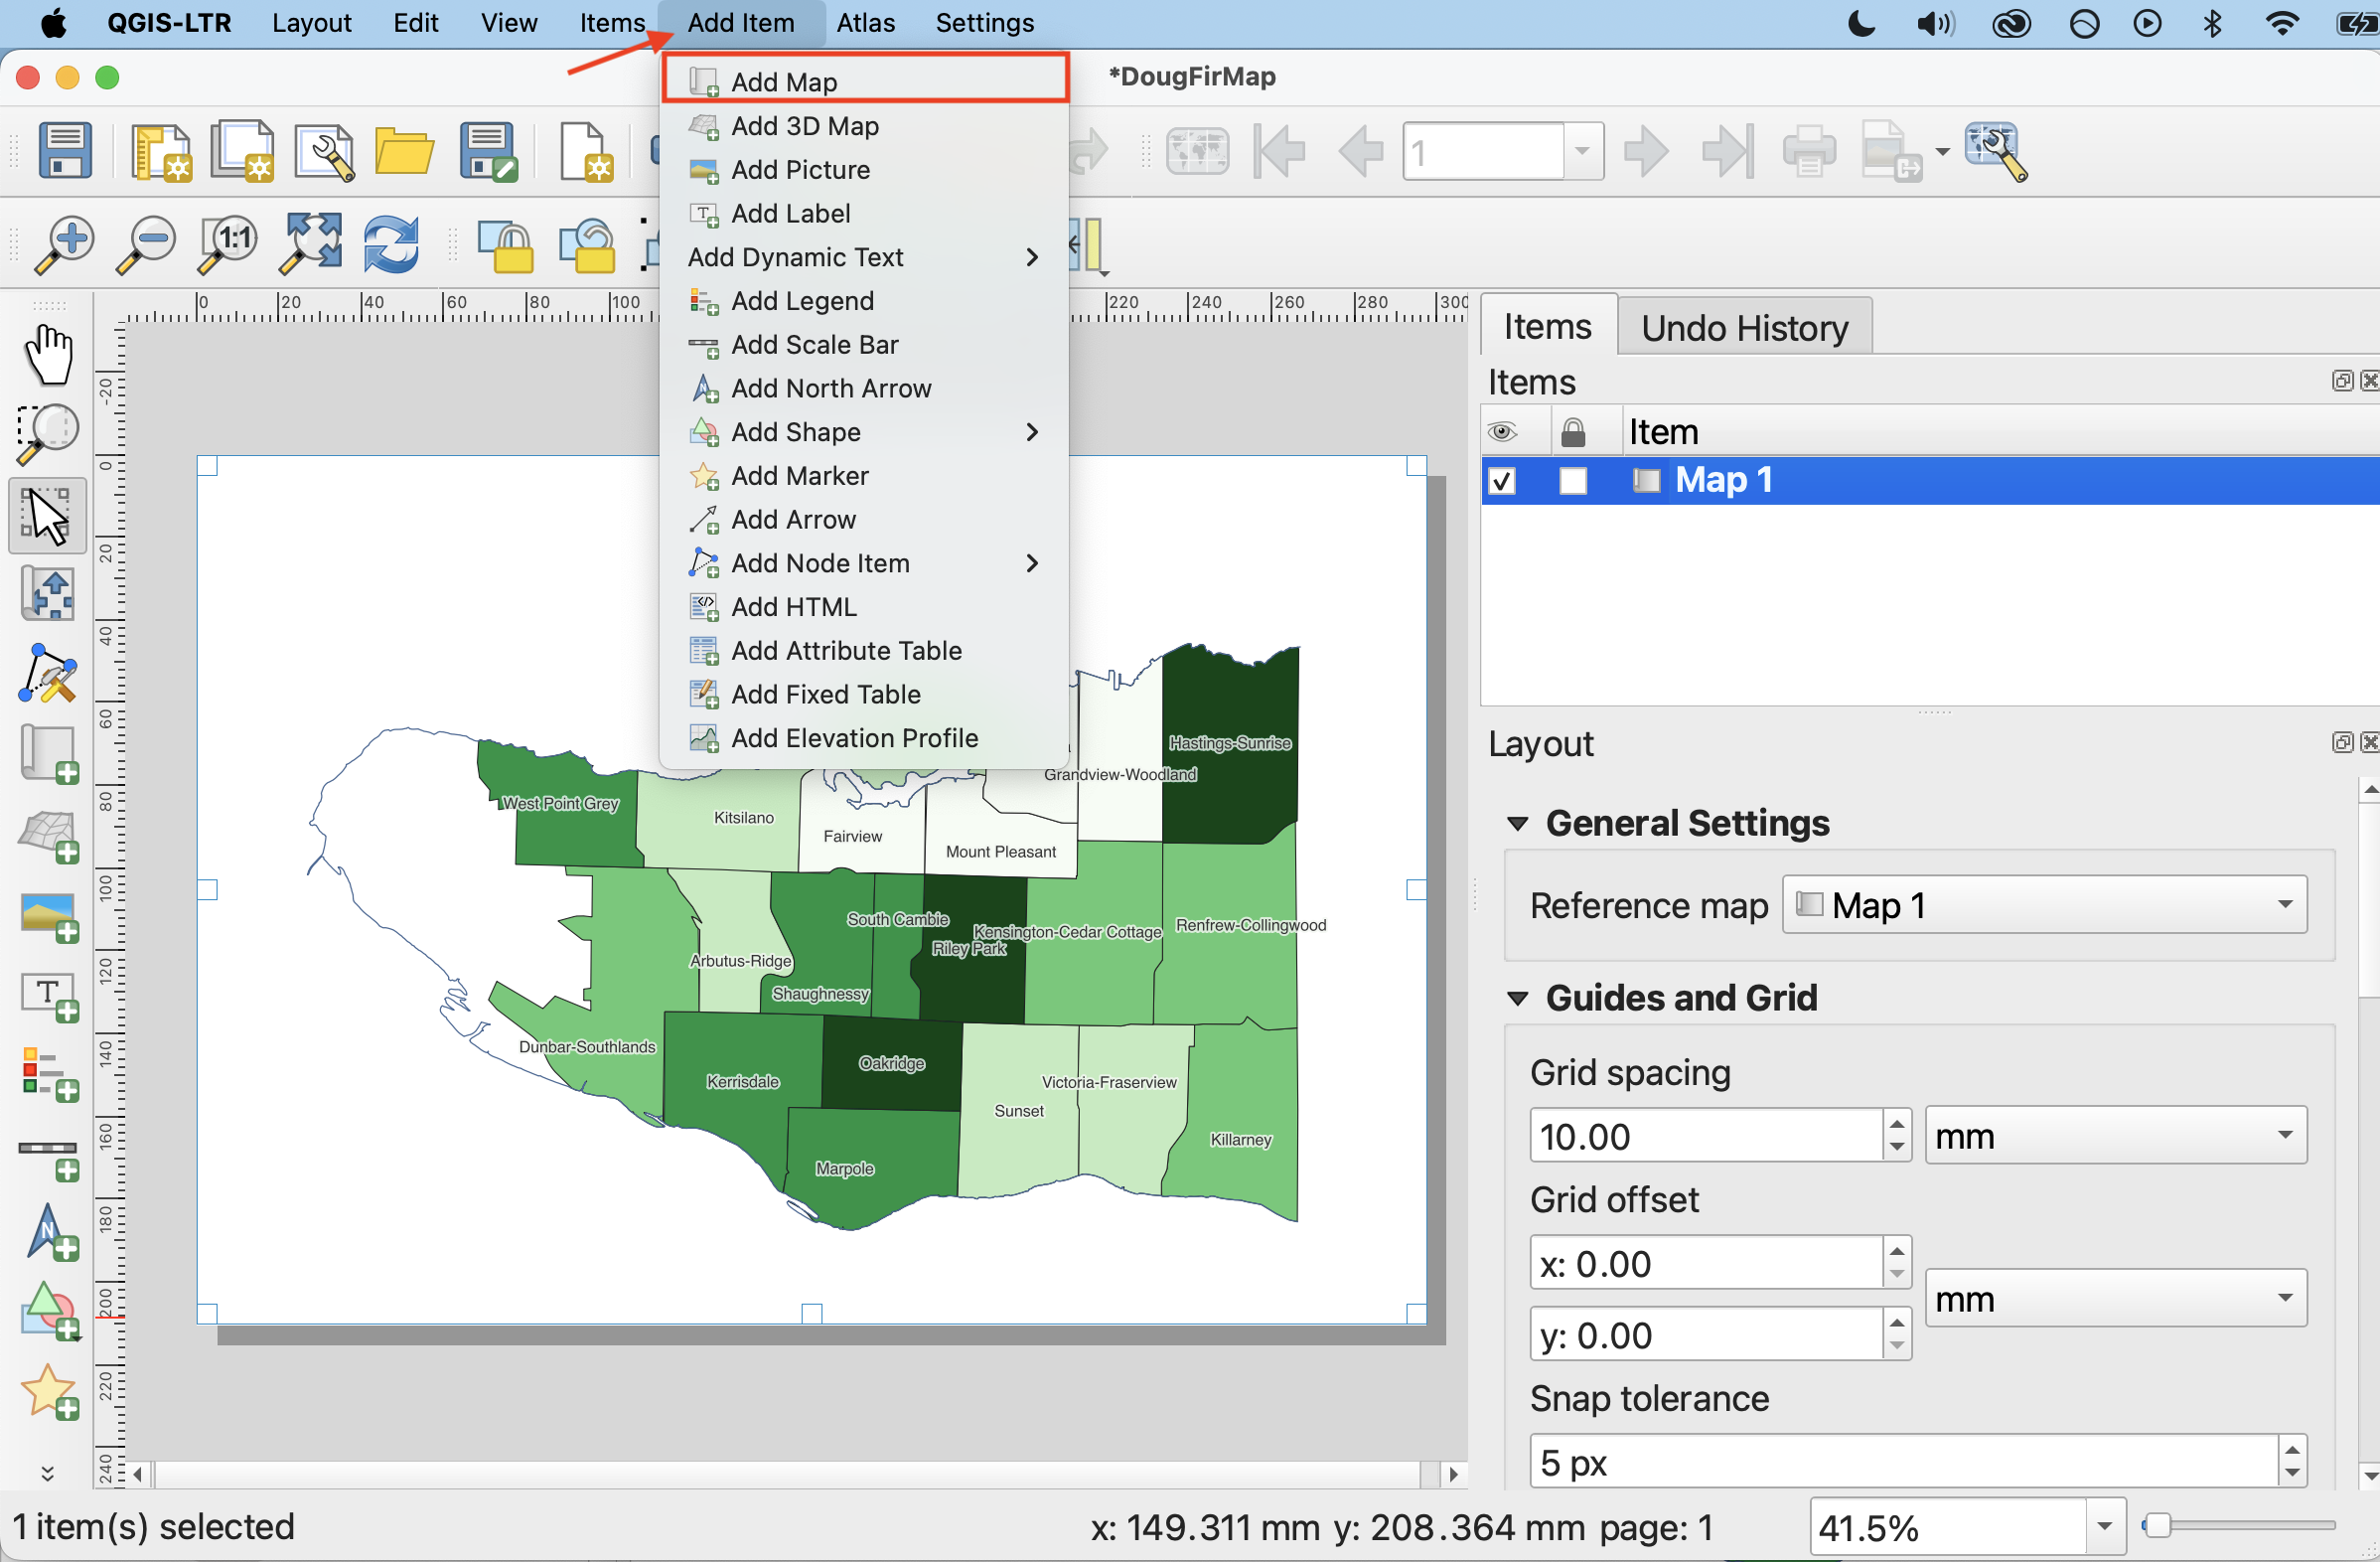Click the Zoom Full toolbar icon
Image resolution: width=2380 pixels, height=1562 pixels.
pyautogui.click(x=310, y=244)
